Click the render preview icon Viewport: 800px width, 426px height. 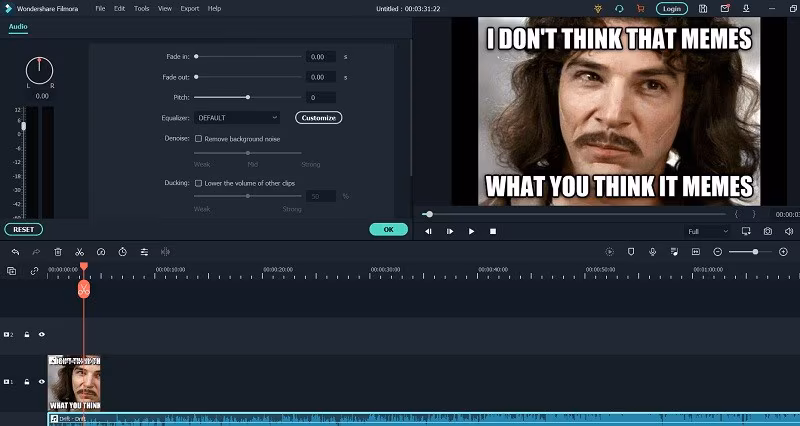coord(609,252)
